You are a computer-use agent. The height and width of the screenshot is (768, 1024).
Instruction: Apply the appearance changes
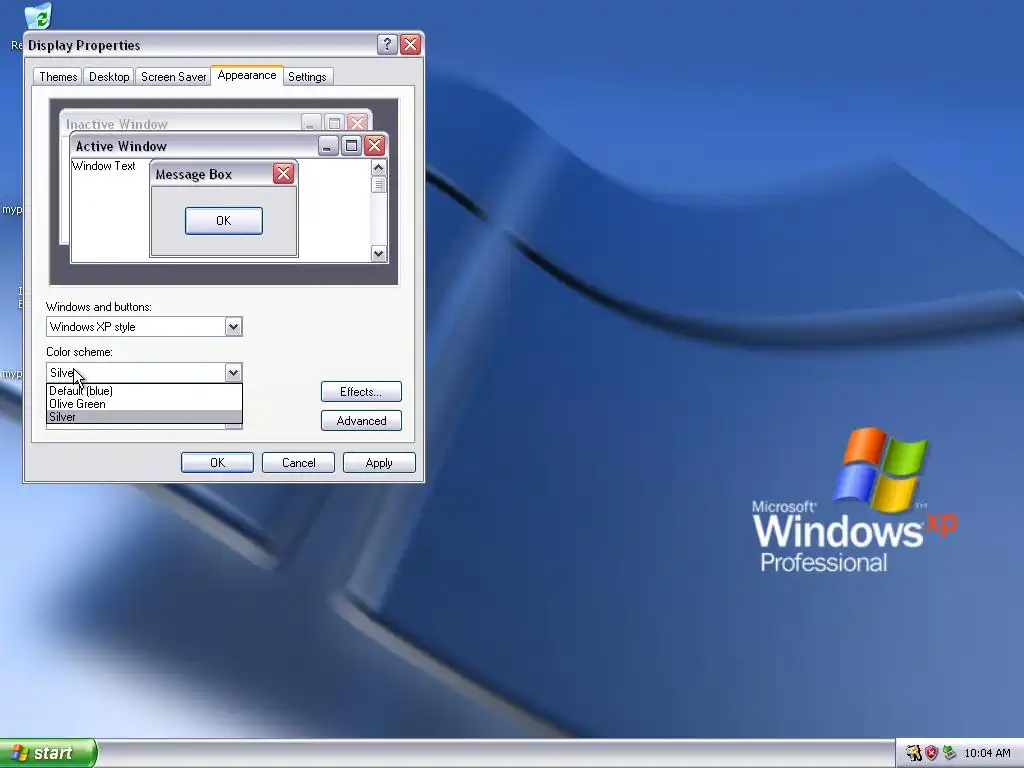pos(379,462)
